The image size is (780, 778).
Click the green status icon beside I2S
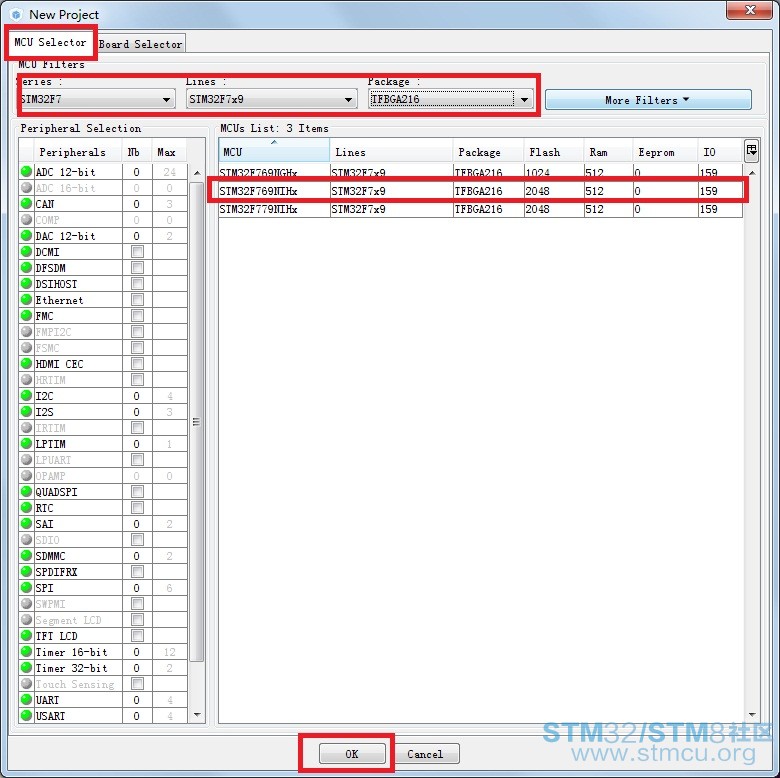click(x=26, y=411)
